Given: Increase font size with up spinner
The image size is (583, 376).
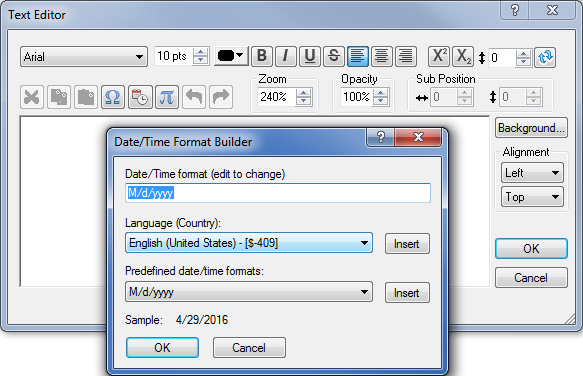Looking at the screenshot, I should [x=201, y=52].
